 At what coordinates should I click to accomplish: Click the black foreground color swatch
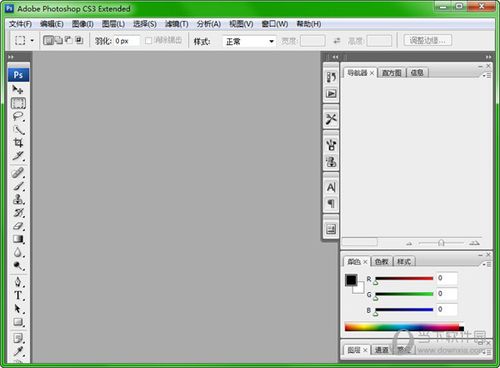click(x=351, y=280)
